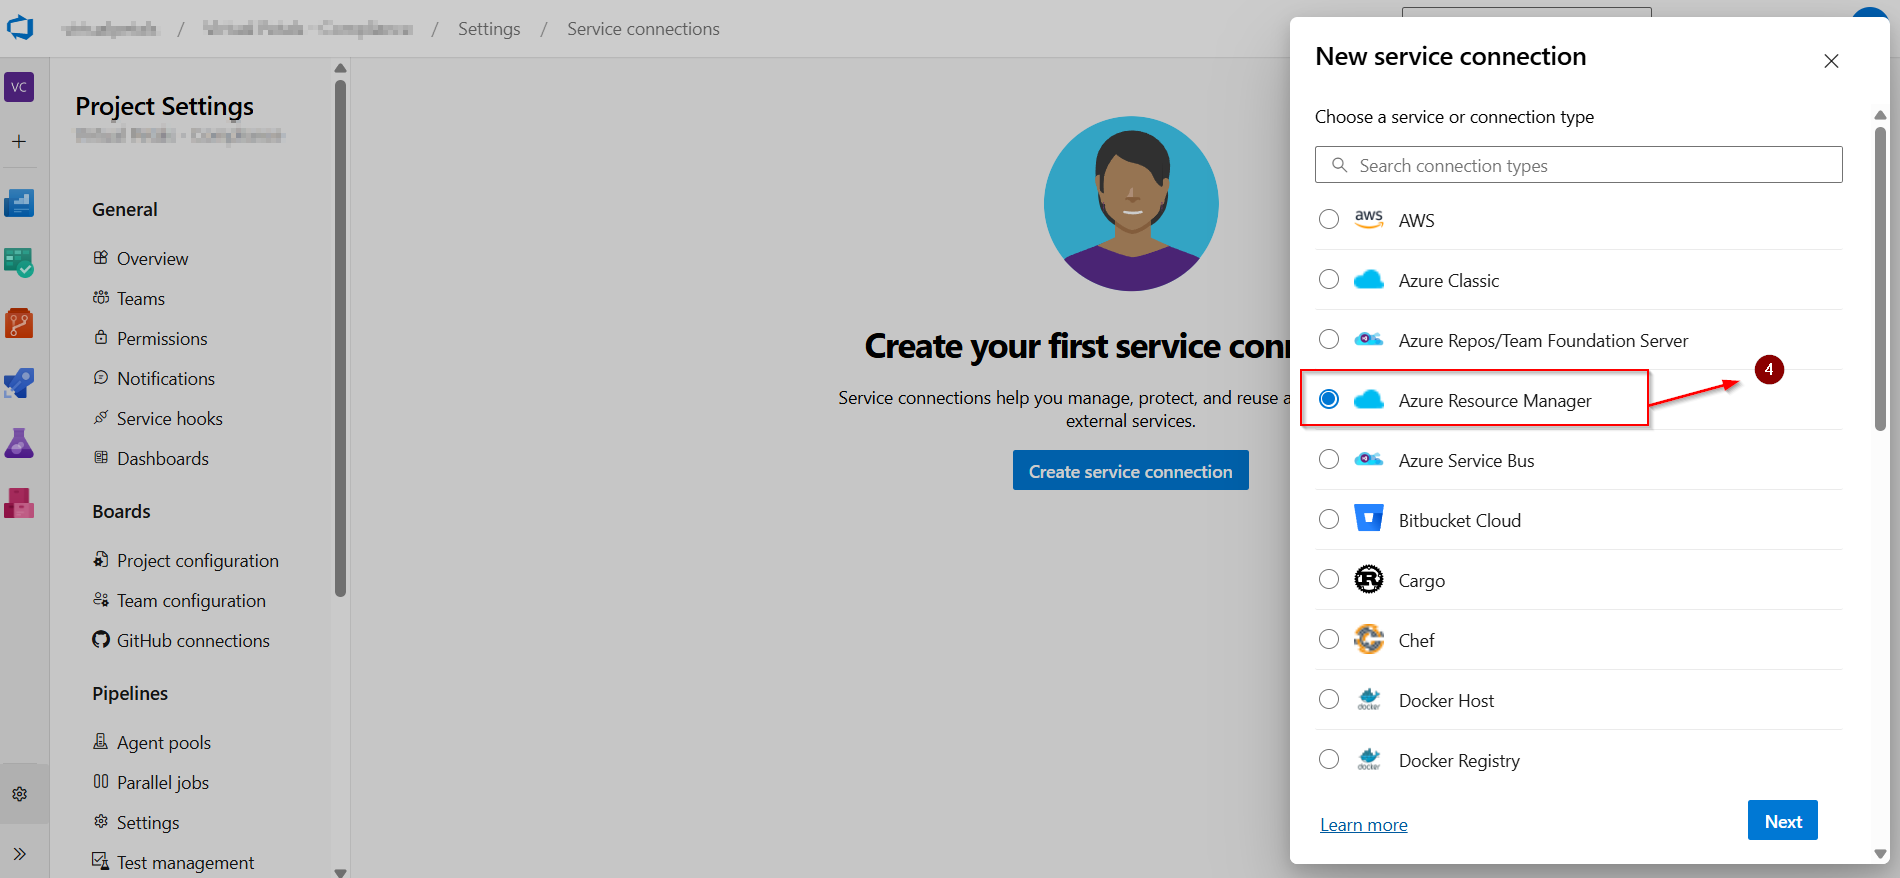Open Notifications settings page
The image size is (1900, 878).
coord(166,379)
